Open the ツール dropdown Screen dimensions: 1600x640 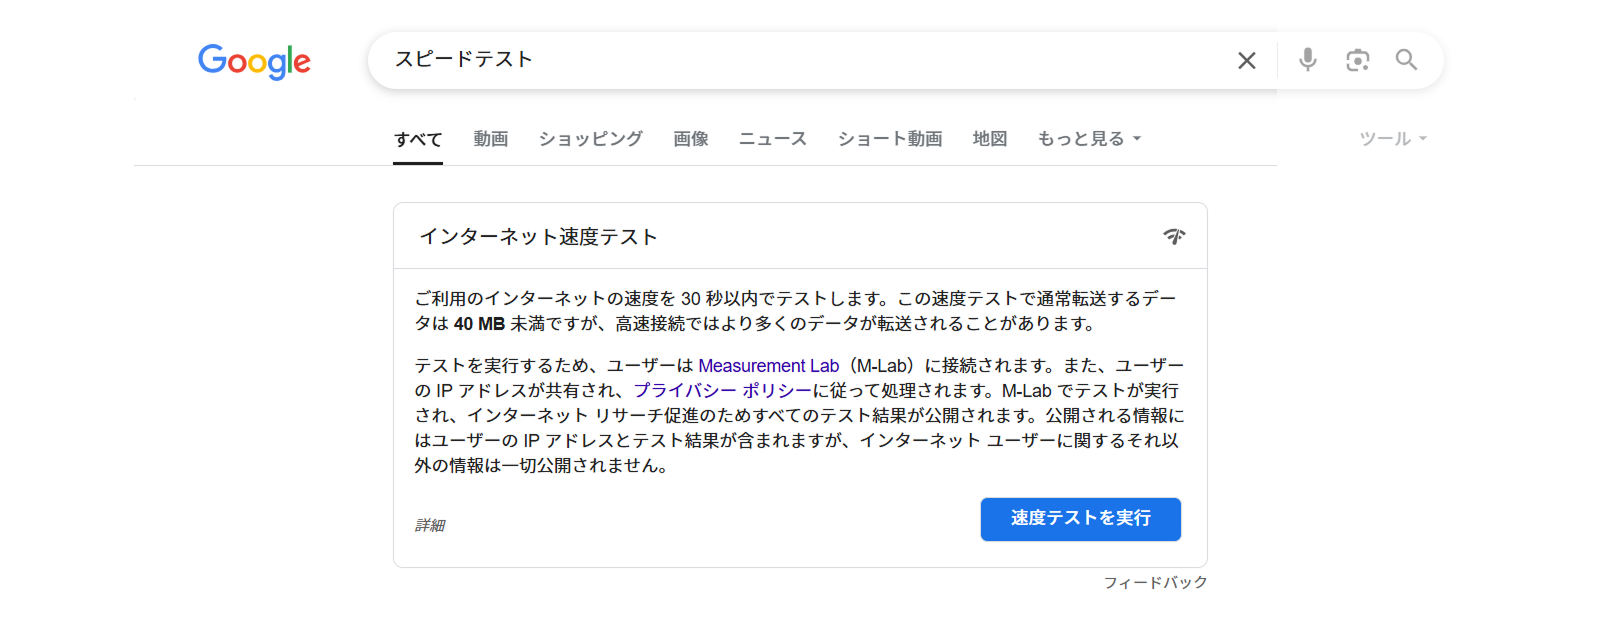tap(1393, 139)
